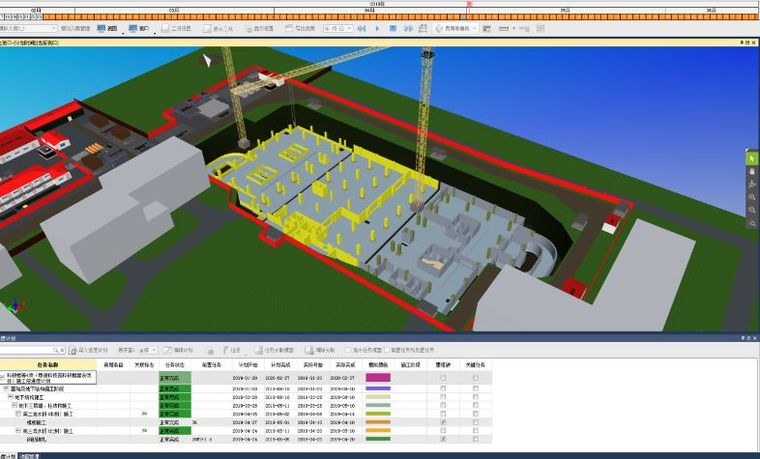Select the orbit rotate view tool
The image size is (760, 459).
click(x=751, y=184)
